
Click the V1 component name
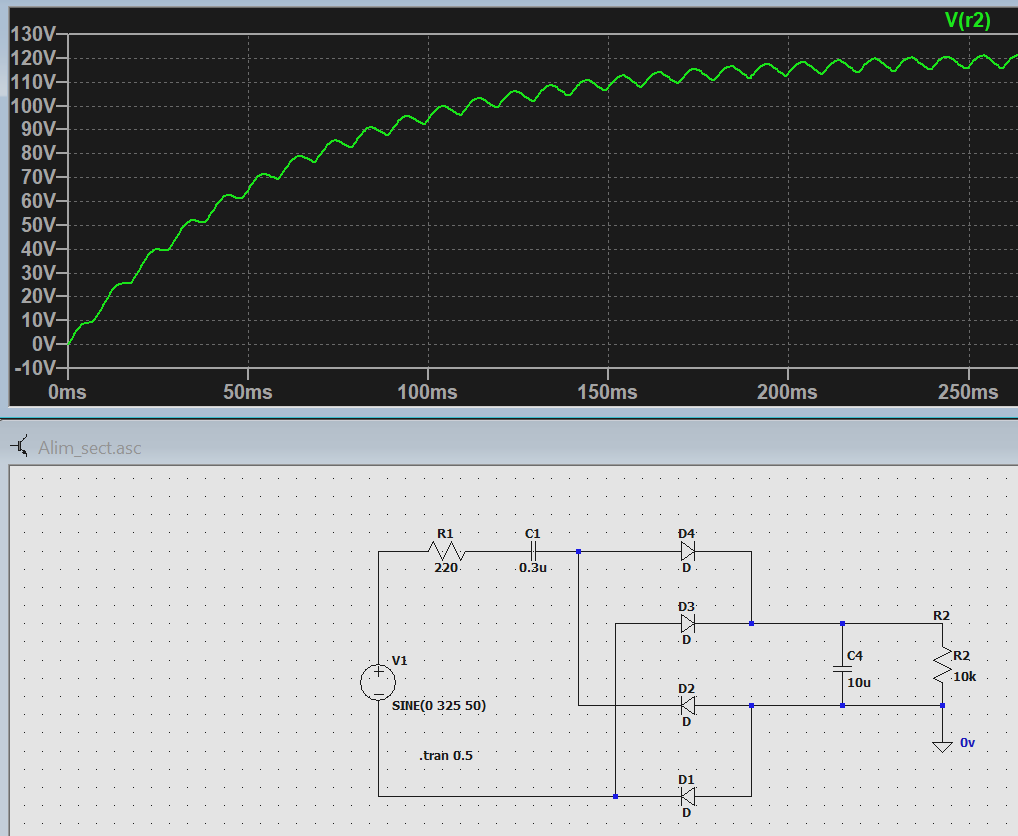pyautogui.click(x=400, y=661)
